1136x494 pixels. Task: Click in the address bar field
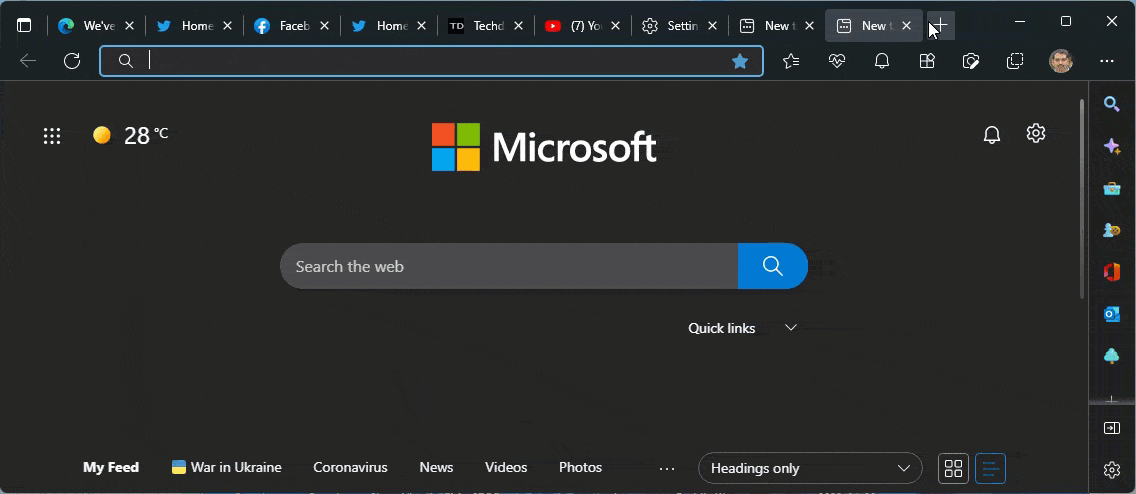click(x=431, y=61)
